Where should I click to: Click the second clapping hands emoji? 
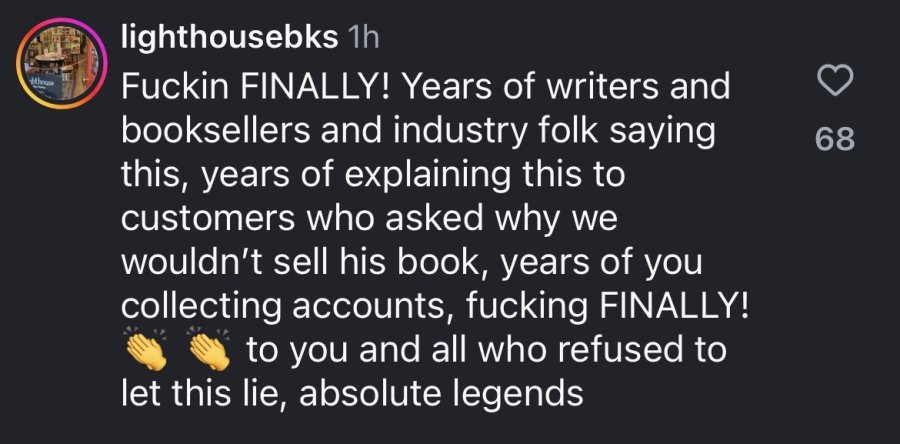(209, 351)
